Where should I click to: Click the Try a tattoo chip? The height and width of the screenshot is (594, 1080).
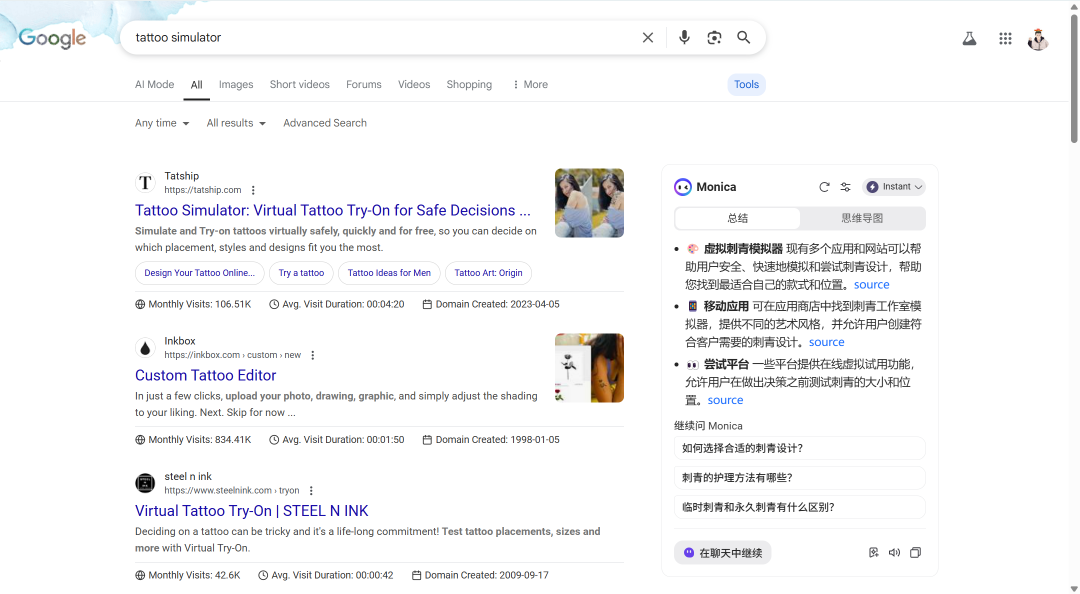[301, 273]
